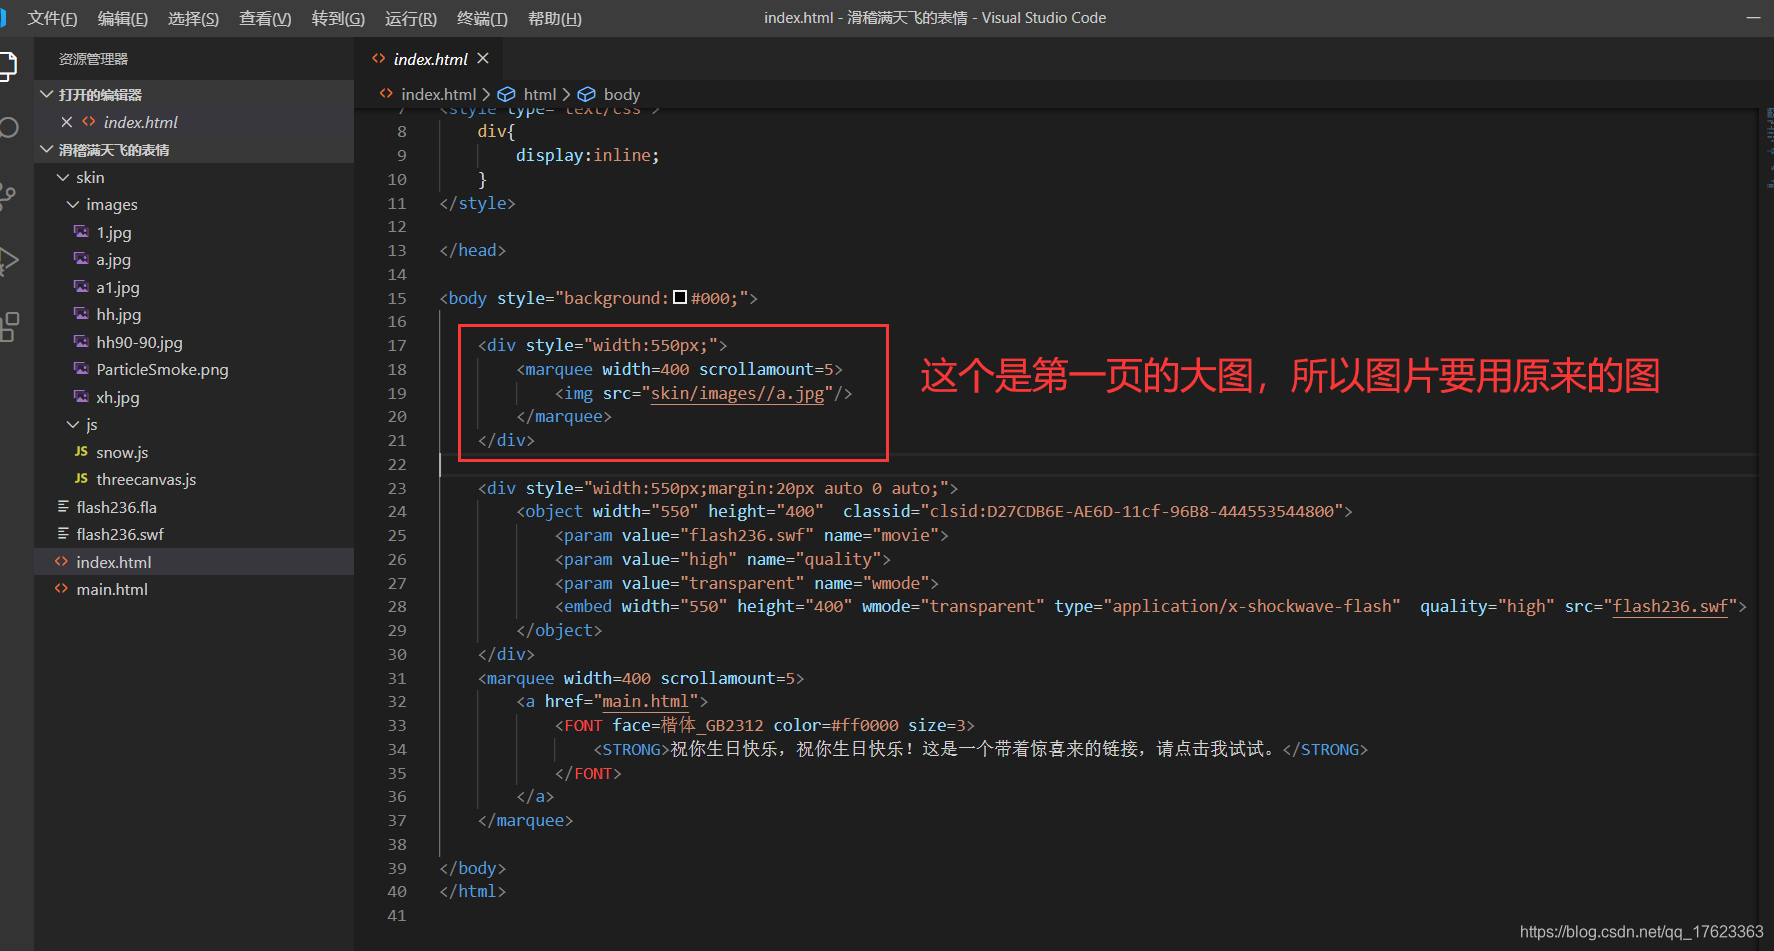Click the body breadcrumb segment
1774x951 pixels.
pyautogui.click(x=622, y=94)
